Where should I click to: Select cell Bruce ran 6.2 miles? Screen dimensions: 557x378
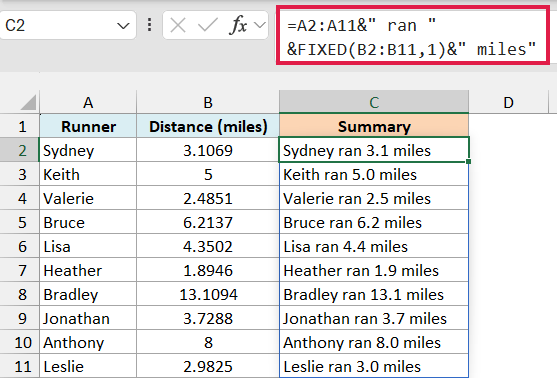pyautogui.click(x=374, y=222)
